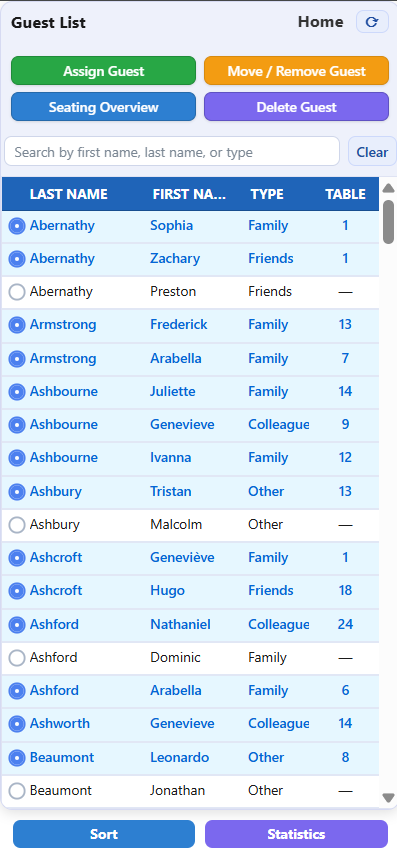Sort by the LAST NAME column header

click(x=68, y=194)
